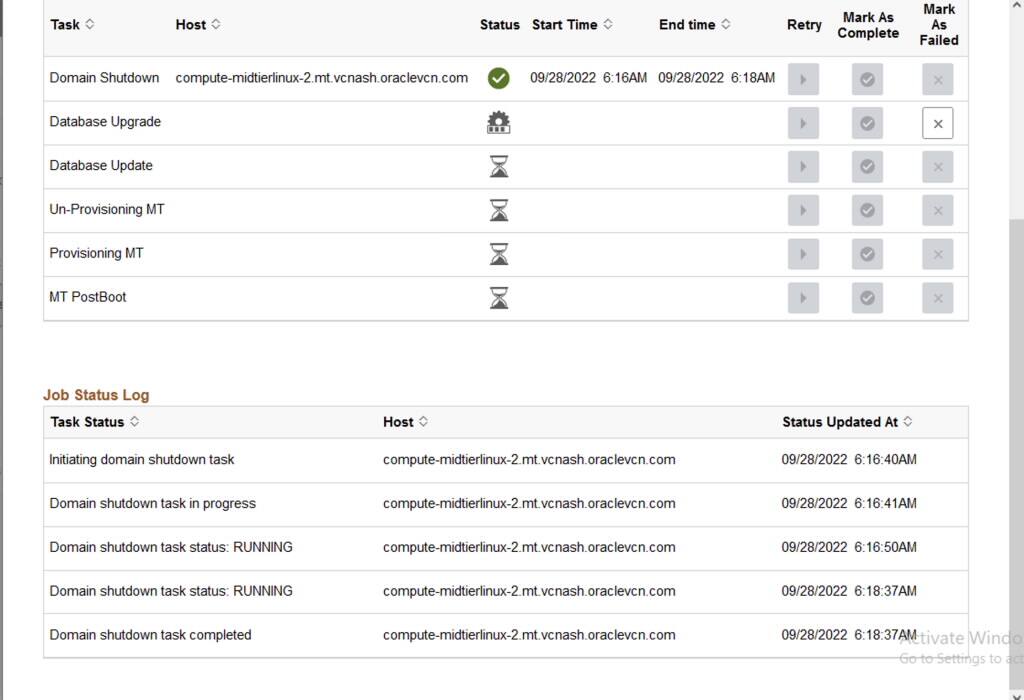Click the running gear status icon for Database Upgrade
1024x700 pixels.
pos(498,122)
